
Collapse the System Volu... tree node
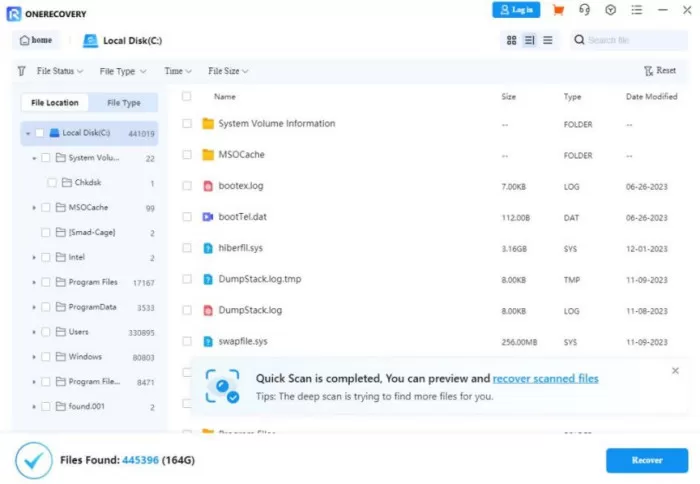pos(34,158)
